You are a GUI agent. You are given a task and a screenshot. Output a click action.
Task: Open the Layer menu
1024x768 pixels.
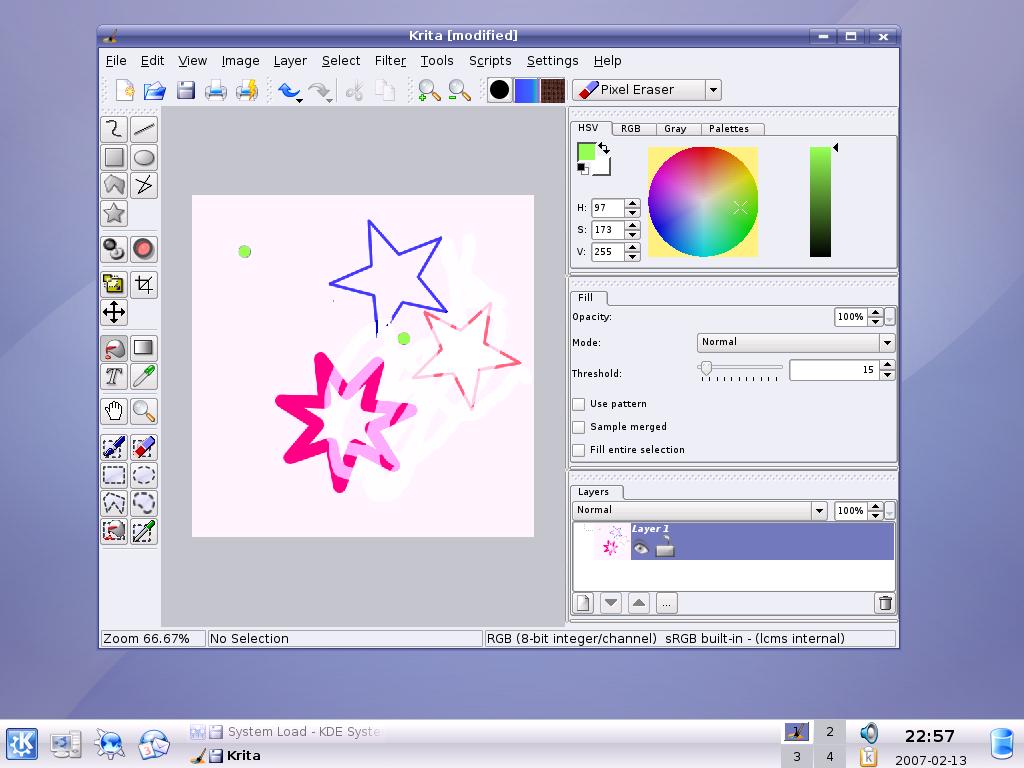290,61
